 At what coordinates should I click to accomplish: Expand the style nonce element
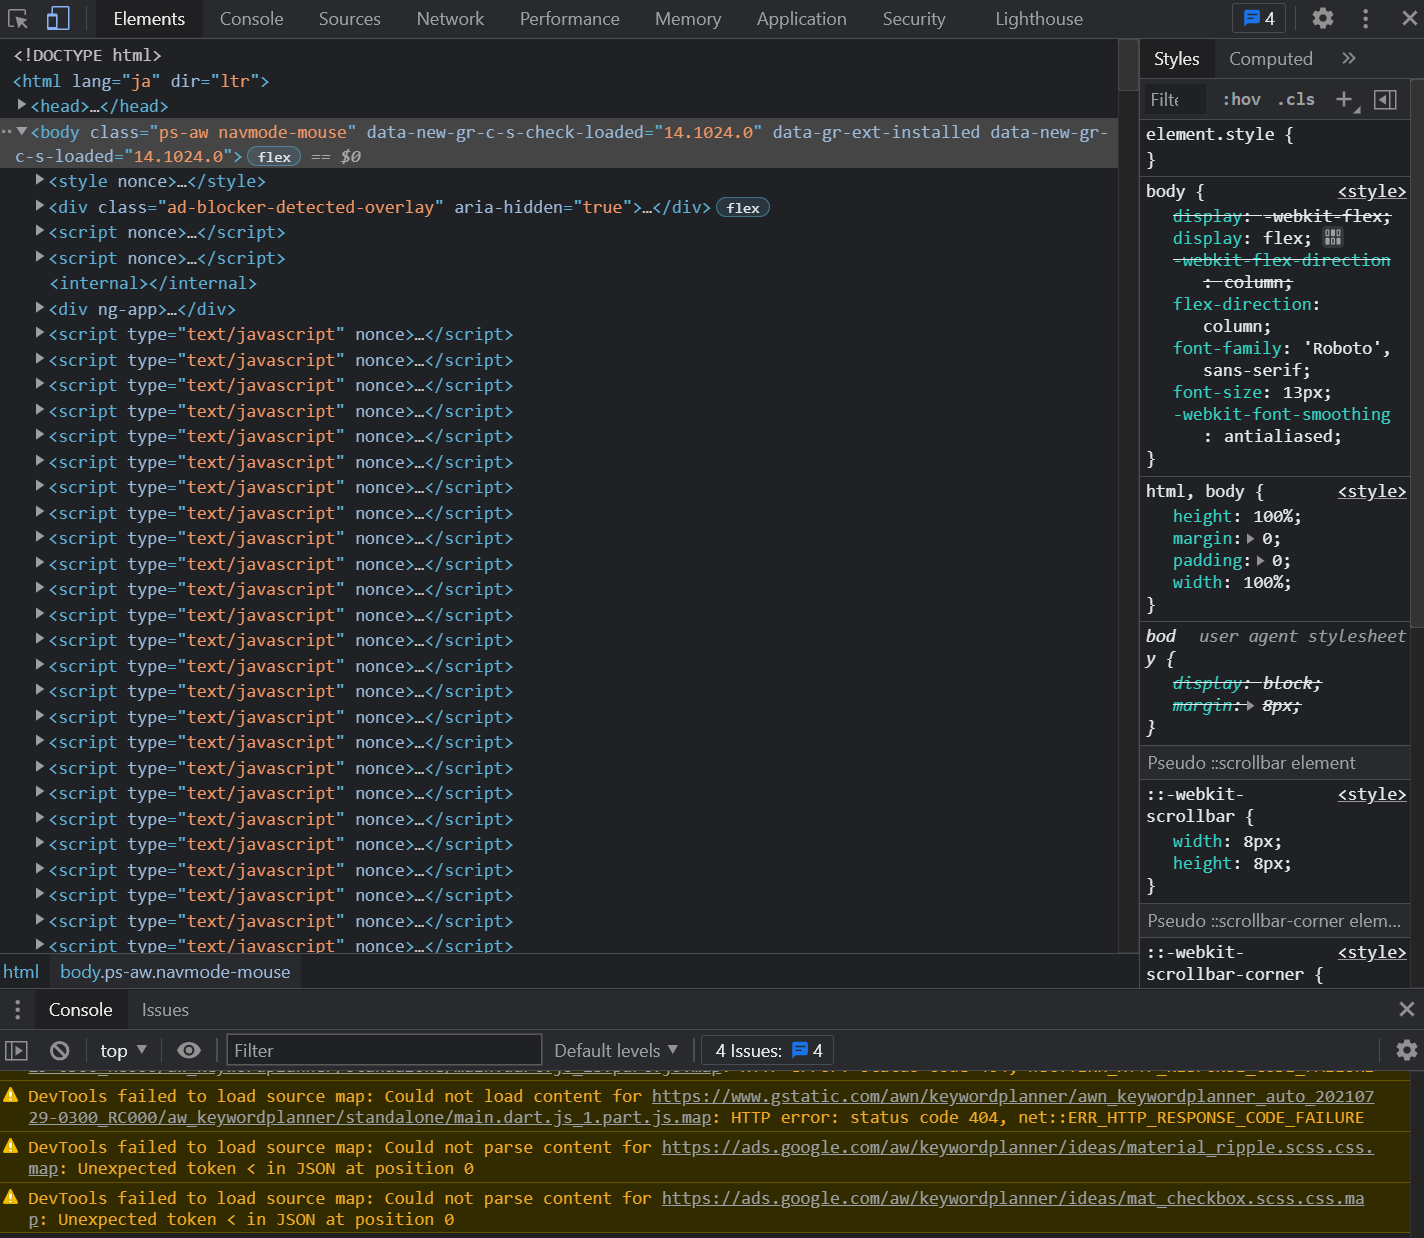(x=40, y=180)
